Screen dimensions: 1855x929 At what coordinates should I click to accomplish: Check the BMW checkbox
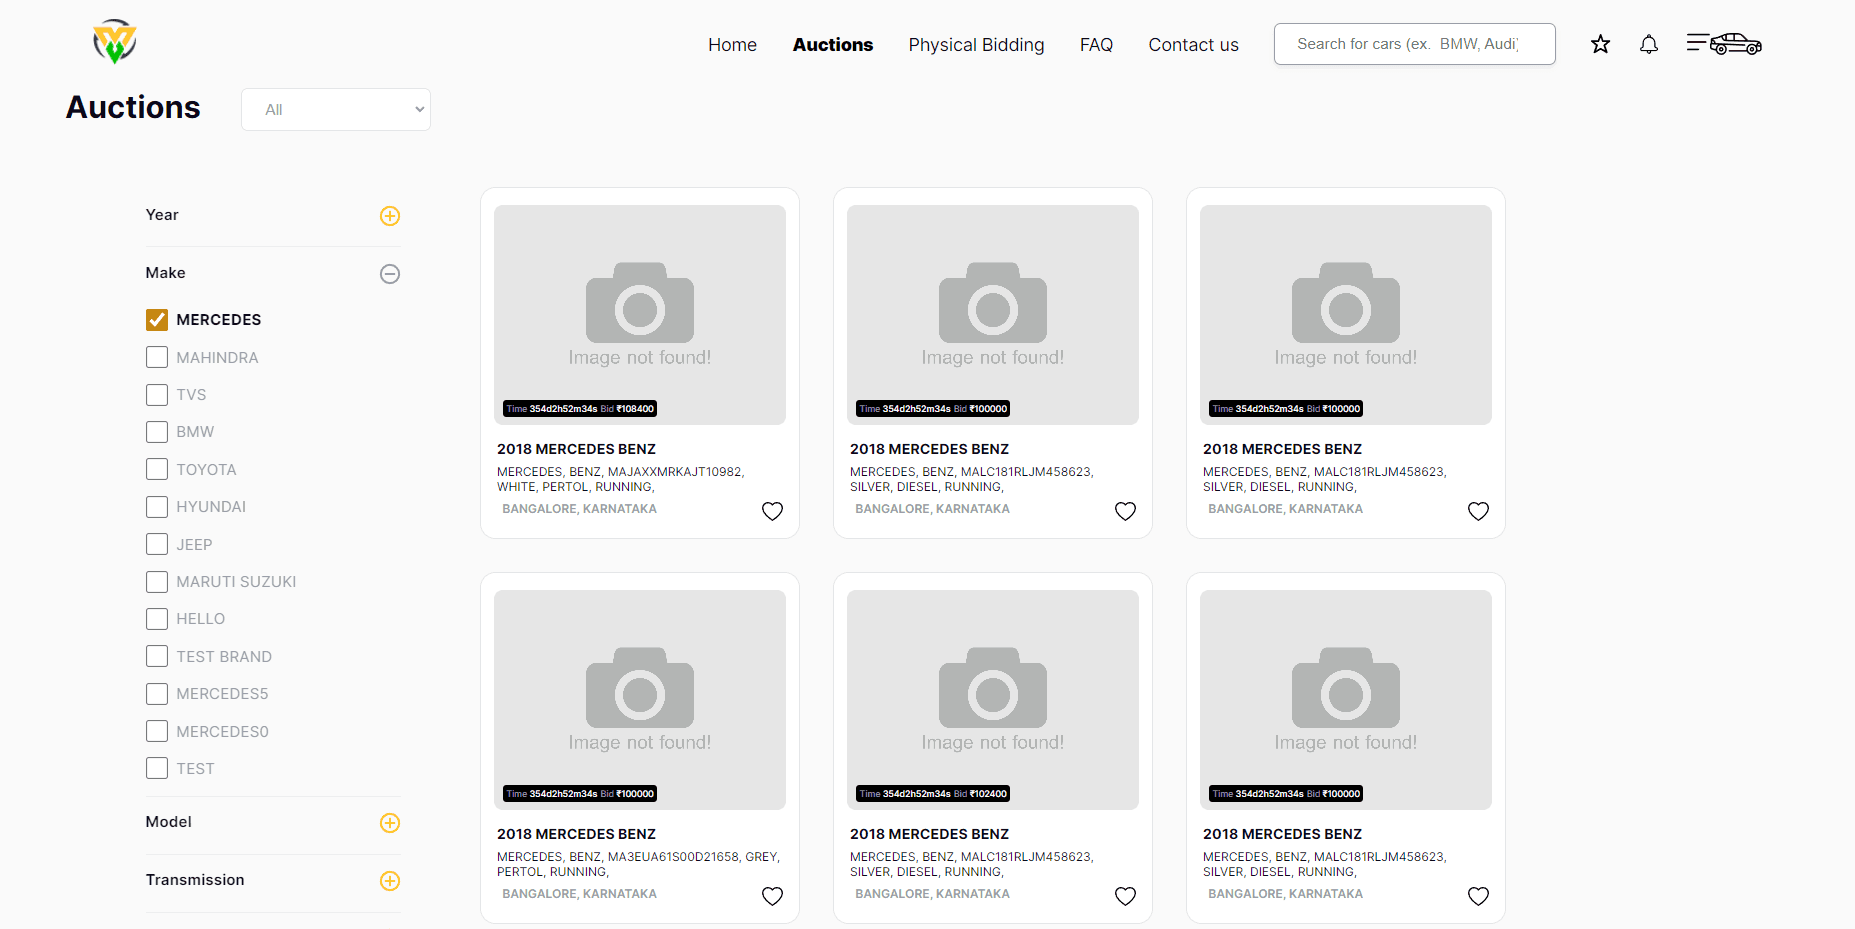(x=157, y=432)
